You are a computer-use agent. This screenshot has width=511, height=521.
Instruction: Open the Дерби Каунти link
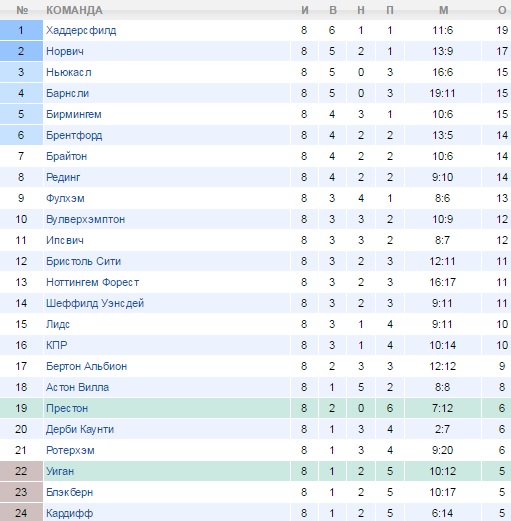point(80,429)
